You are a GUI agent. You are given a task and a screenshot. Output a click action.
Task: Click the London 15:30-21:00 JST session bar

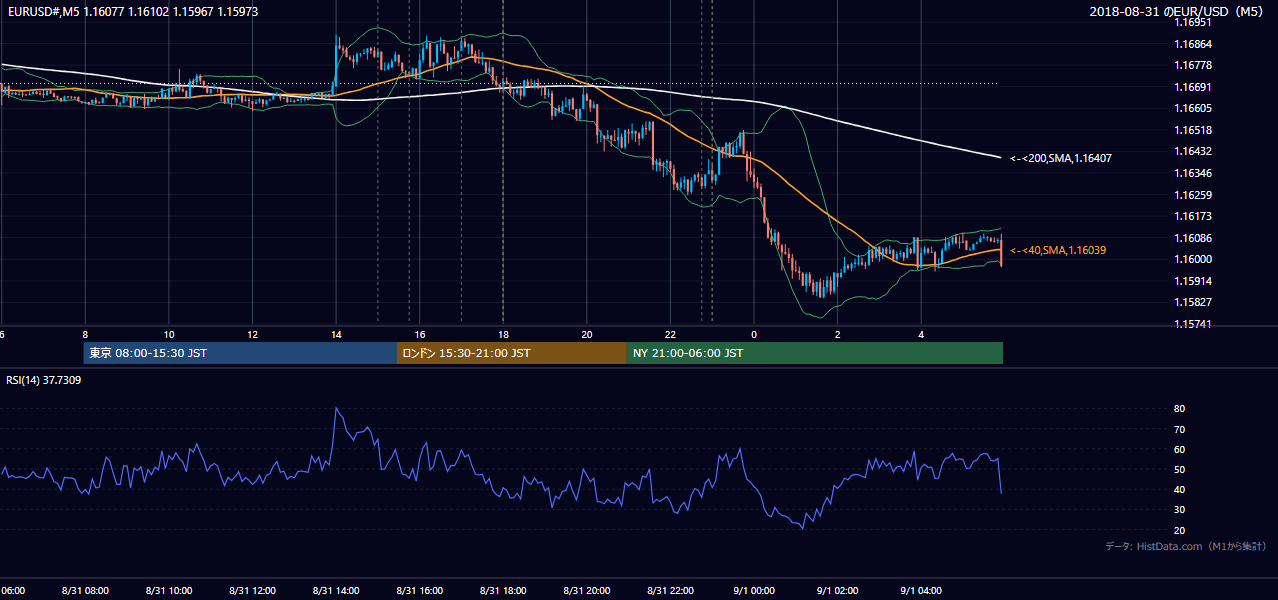pyautogui.click(x=512, y=353)
